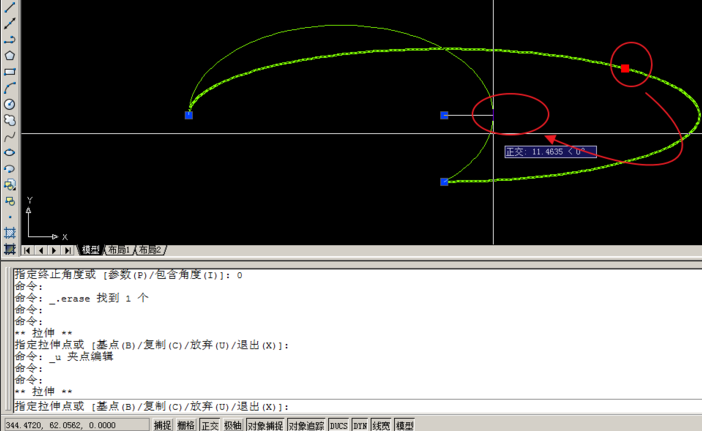Toggle 极轴 polar tracking

click(233, 425)
